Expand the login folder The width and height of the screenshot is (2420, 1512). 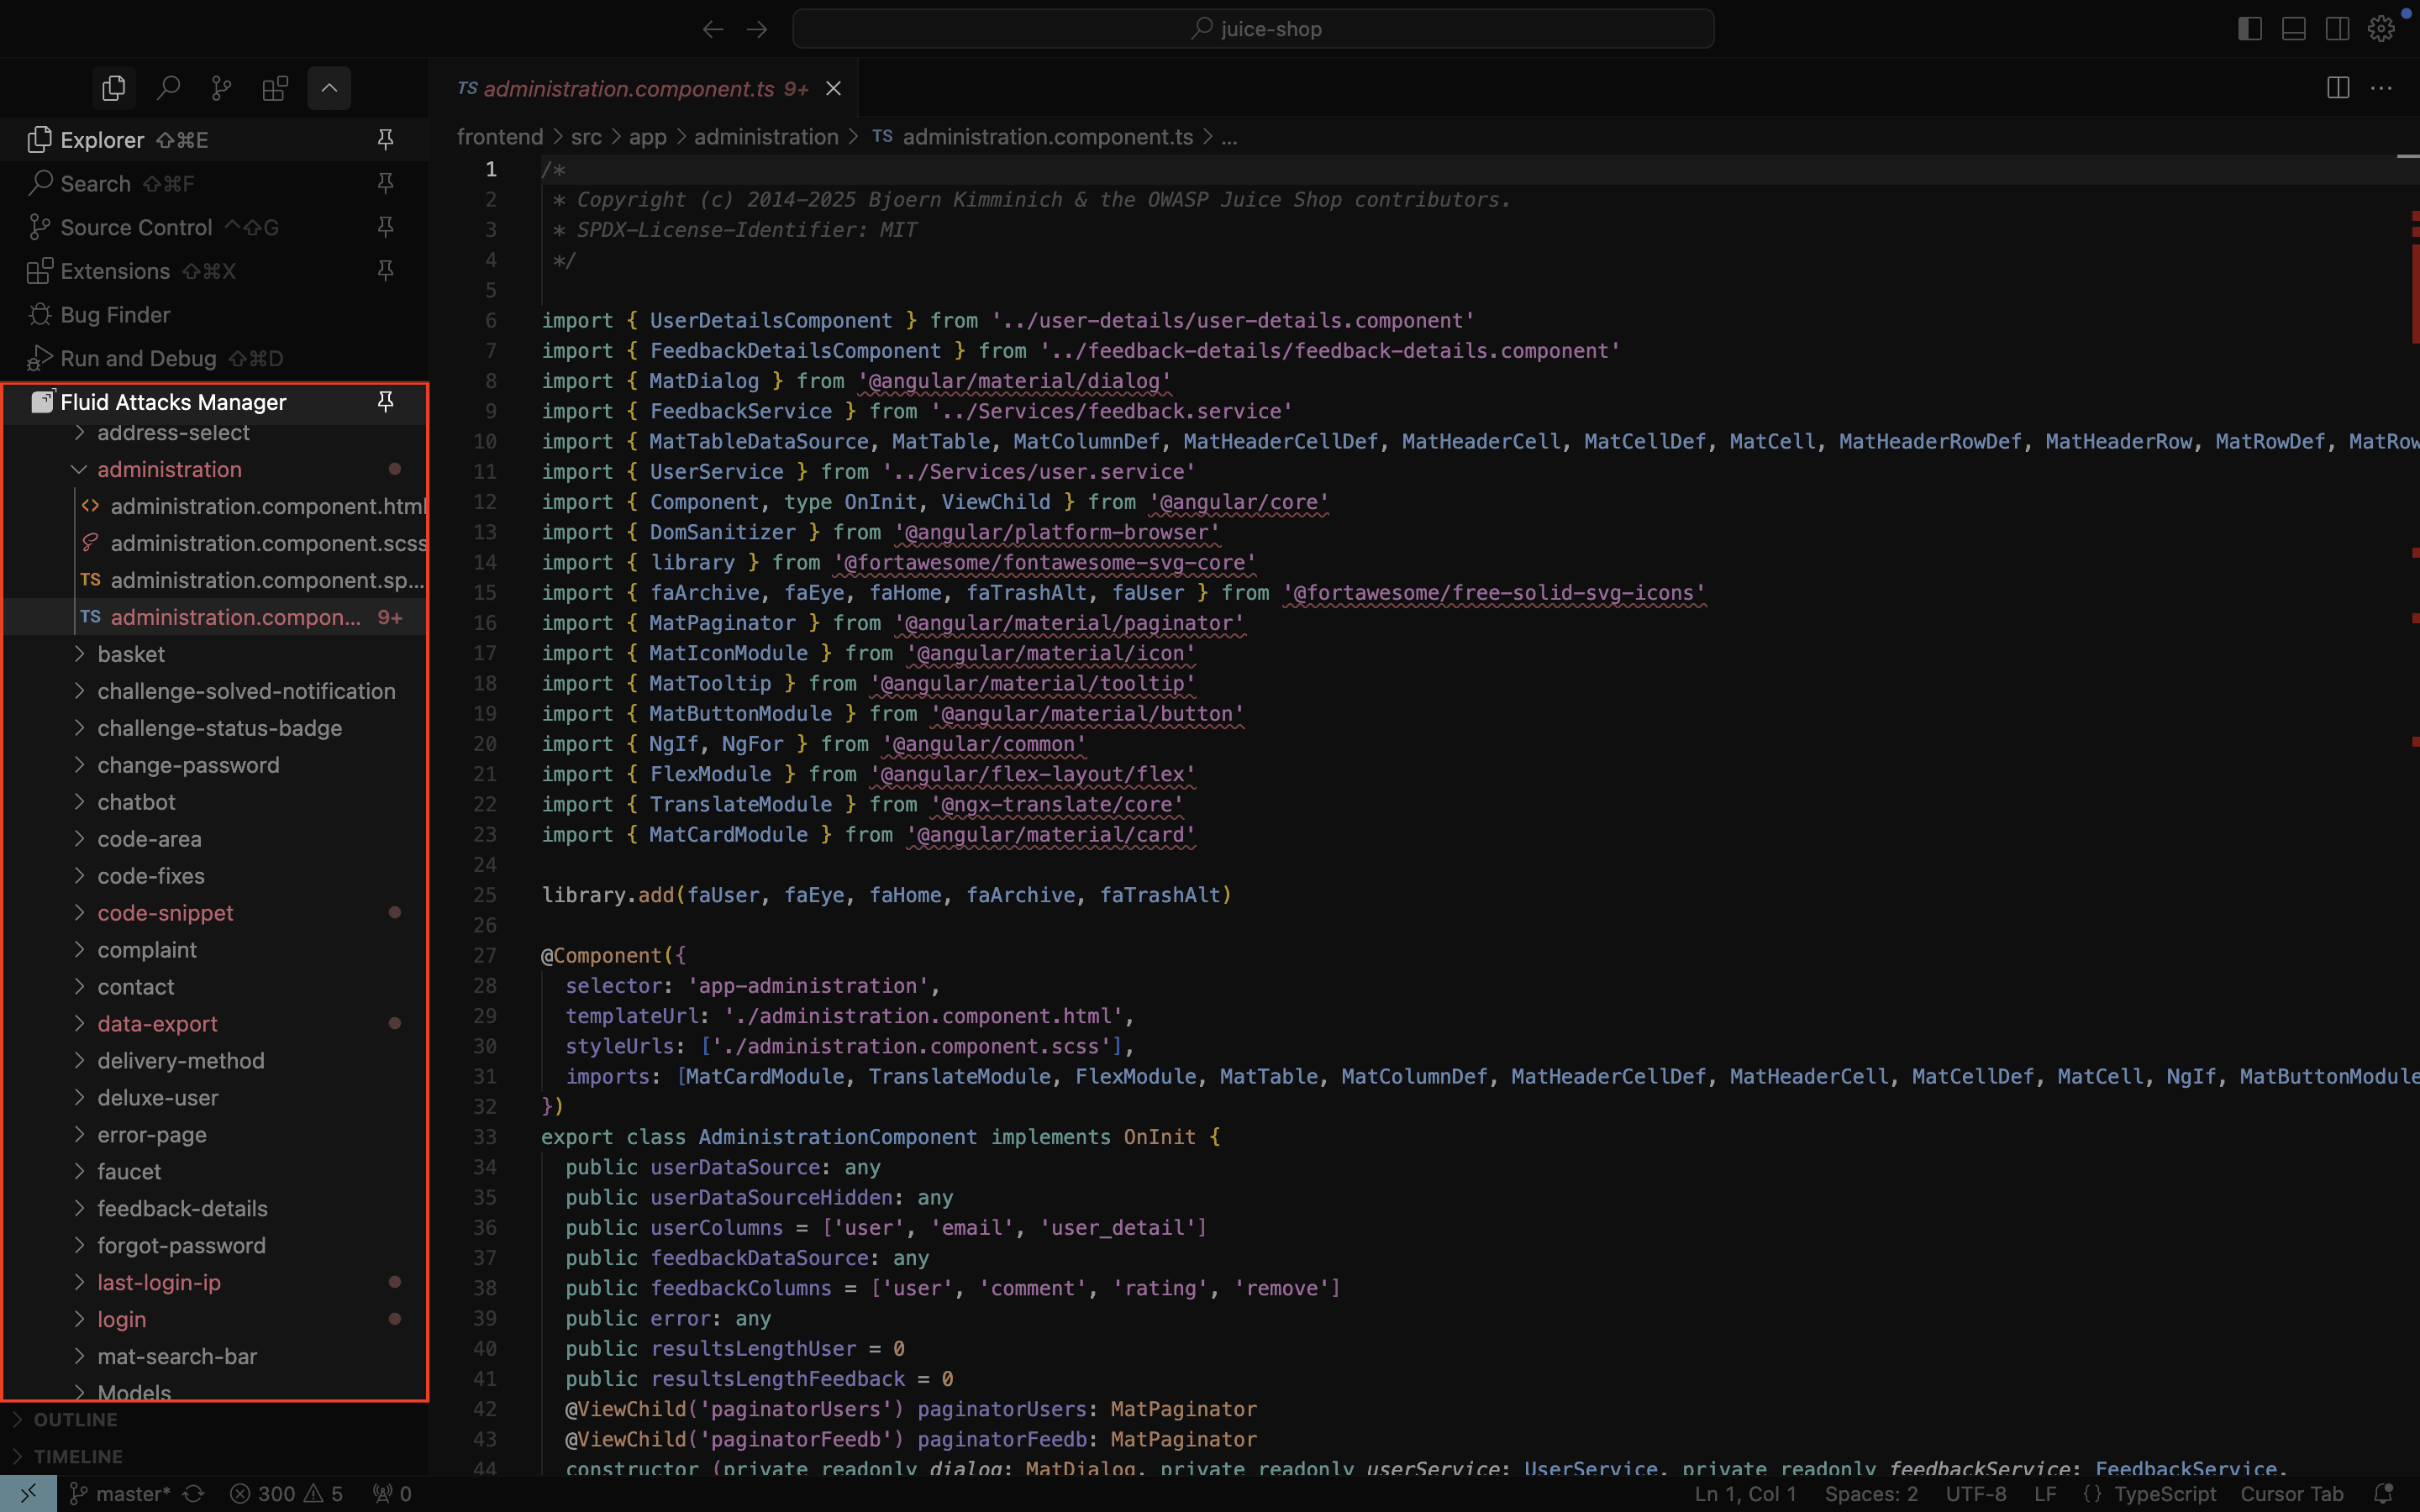click(x=215, y=1319)
